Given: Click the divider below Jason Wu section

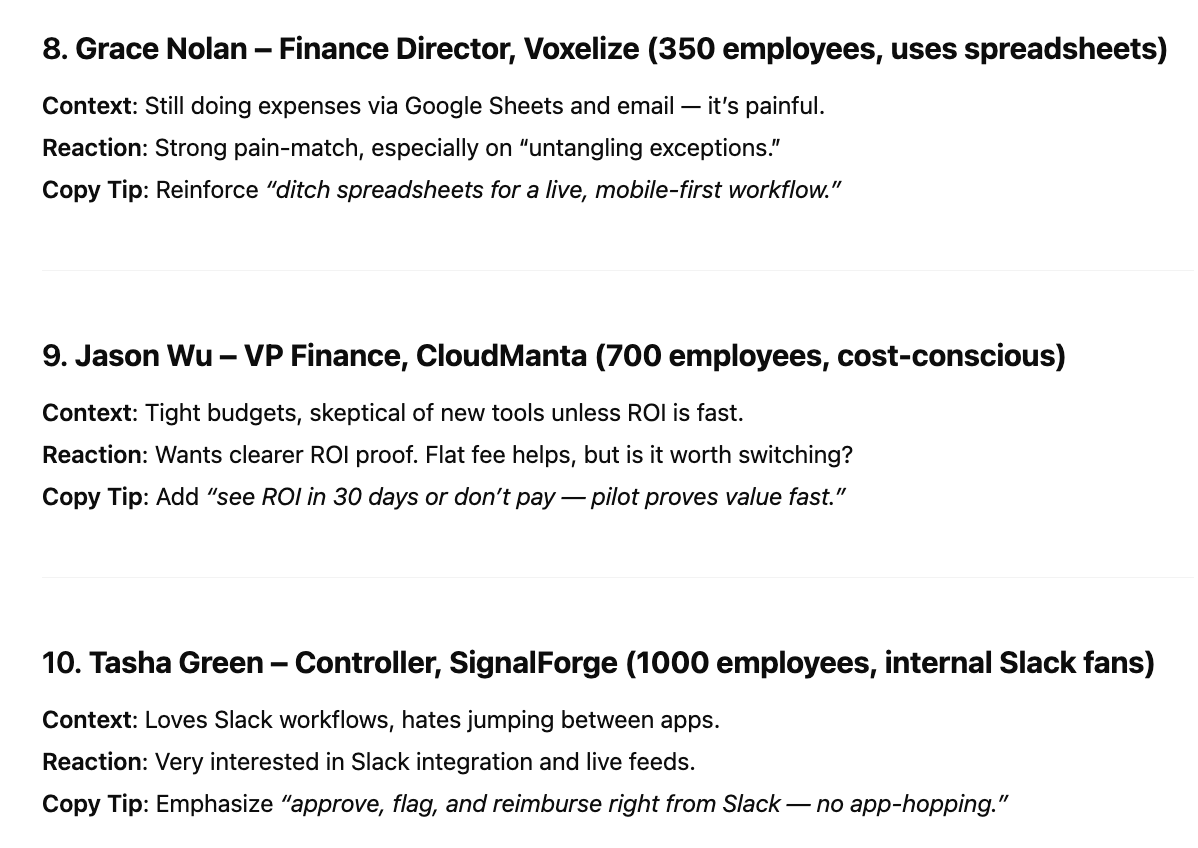Looking at the screenshot, I should (x=617, y=578).
